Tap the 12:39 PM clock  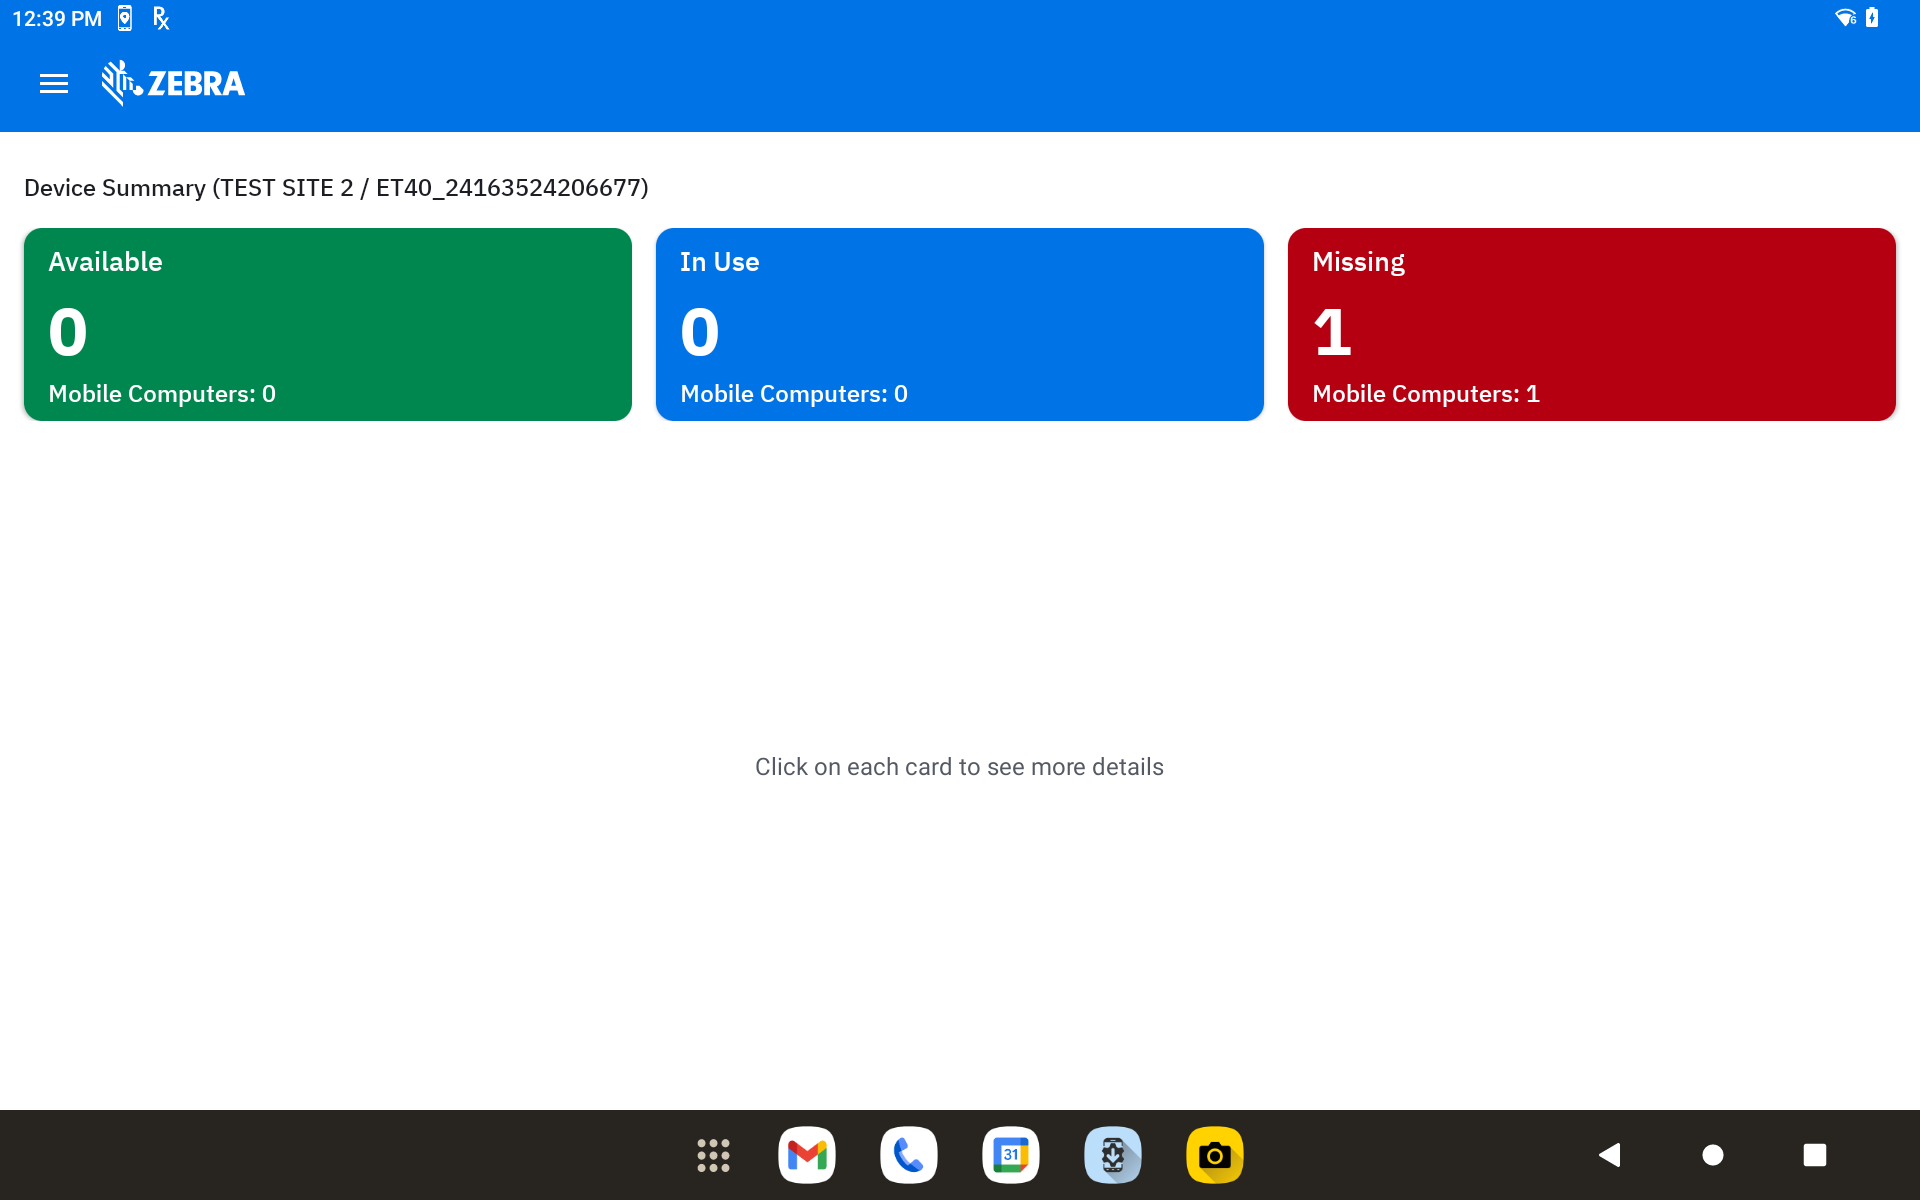coord(57,18)
